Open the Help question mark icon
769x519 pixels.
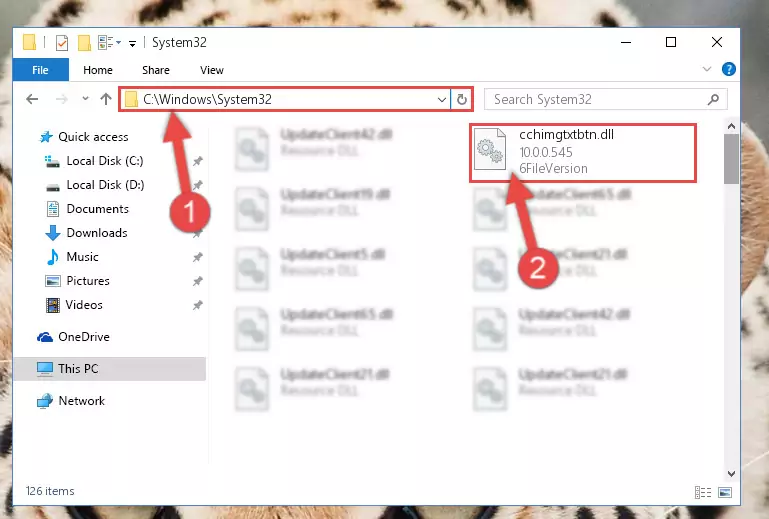coord(729,69)
